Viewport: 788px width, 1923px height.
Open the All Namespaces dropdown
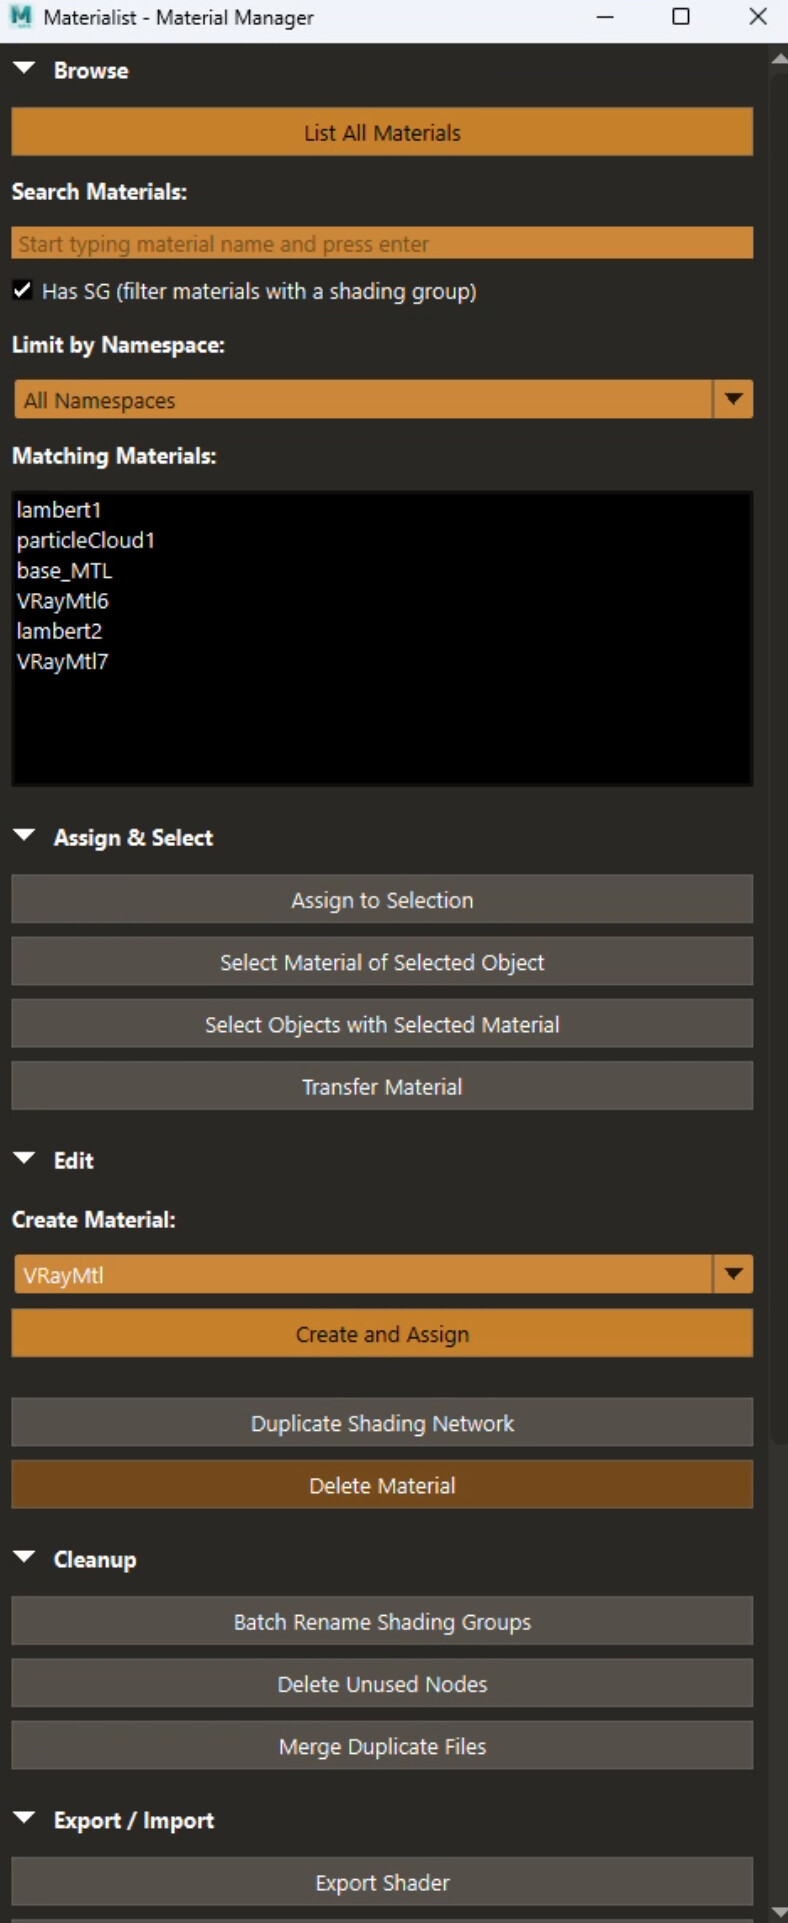(x=383, y=400)
